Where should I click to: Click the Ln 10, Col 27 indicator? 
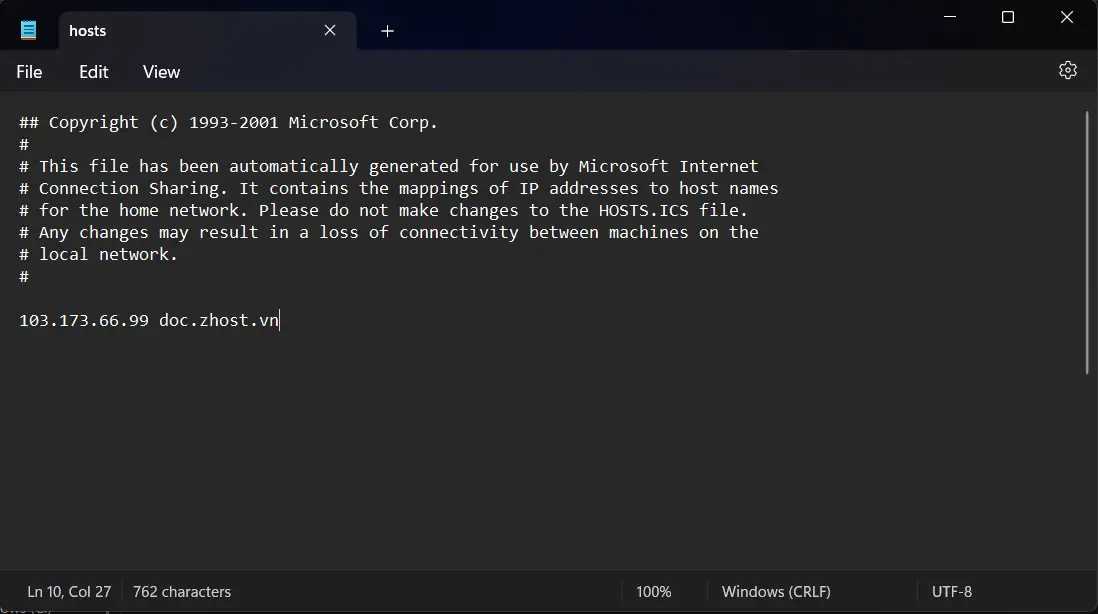point(69,592)
